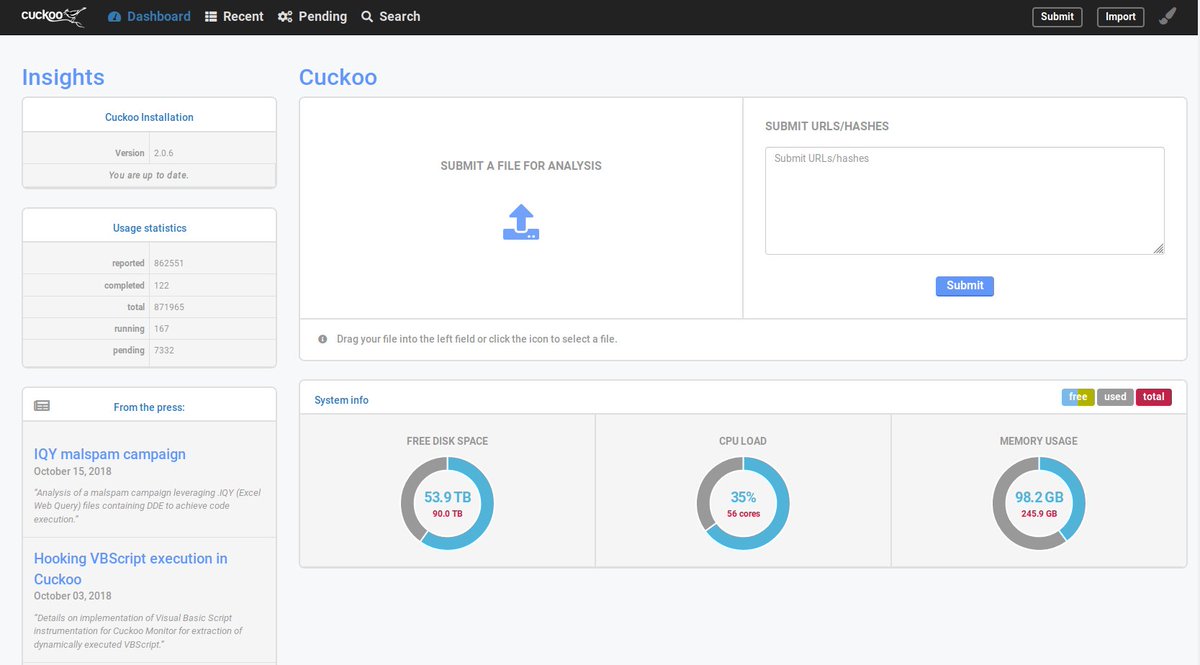Image resolution: width=1200 pixels, height=665 pixels.
Task: Open the Recent analyses page
Action: pos(234,16)
